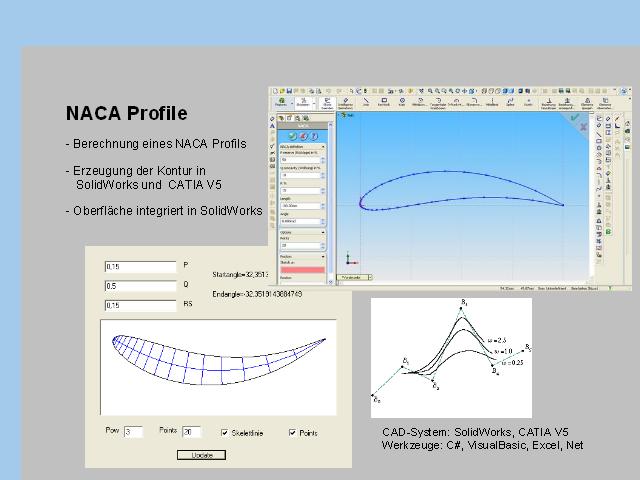The image size is (640, 480).
Task: Click the property panel vertical scrollbar
Action: pyautogui.click(x=331, y=204)
